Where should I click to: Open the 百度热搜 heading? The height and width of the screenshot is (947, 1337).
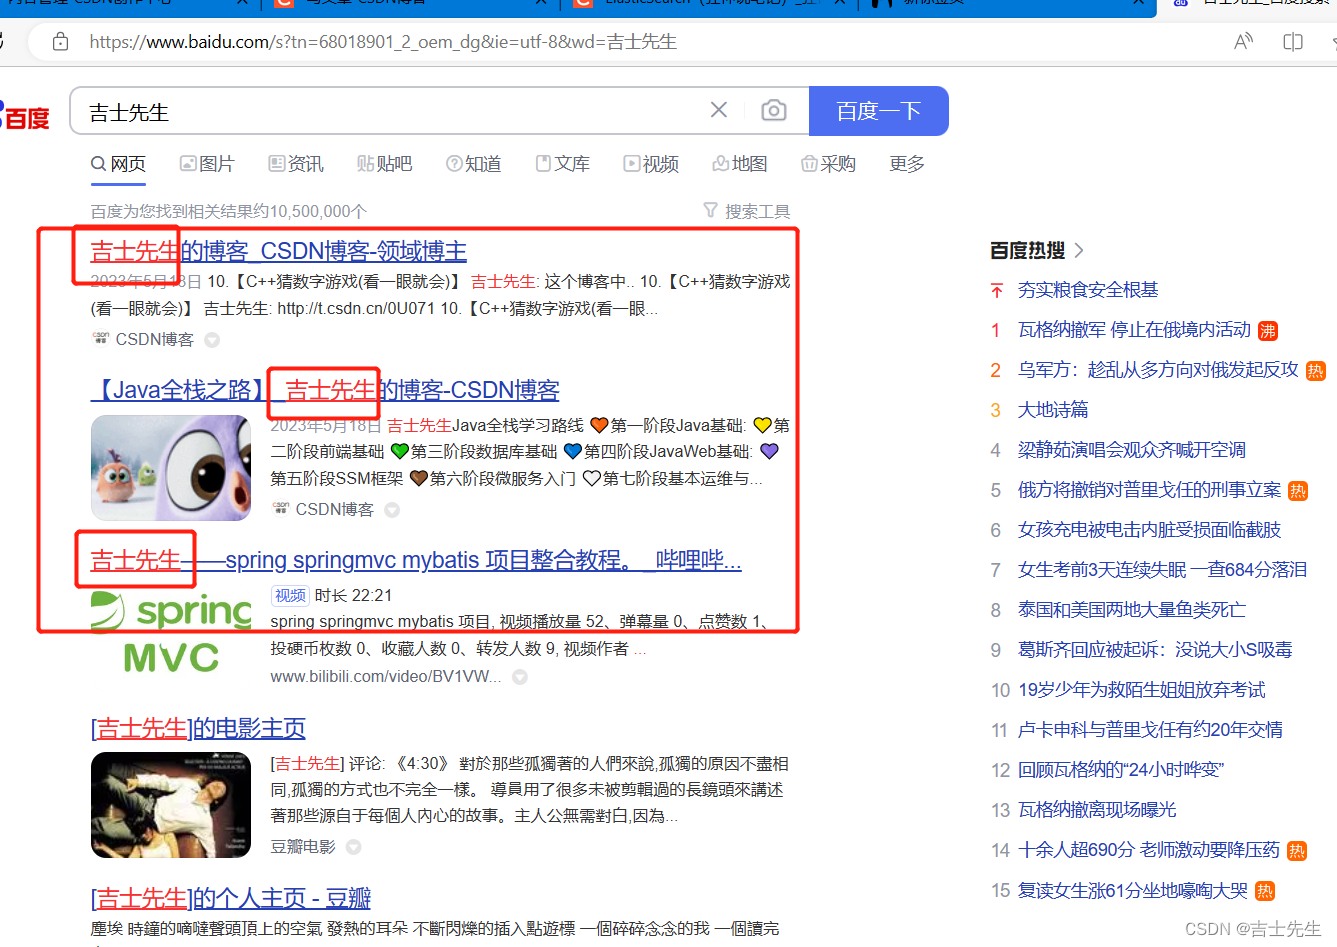click(x=1027, y=250)
